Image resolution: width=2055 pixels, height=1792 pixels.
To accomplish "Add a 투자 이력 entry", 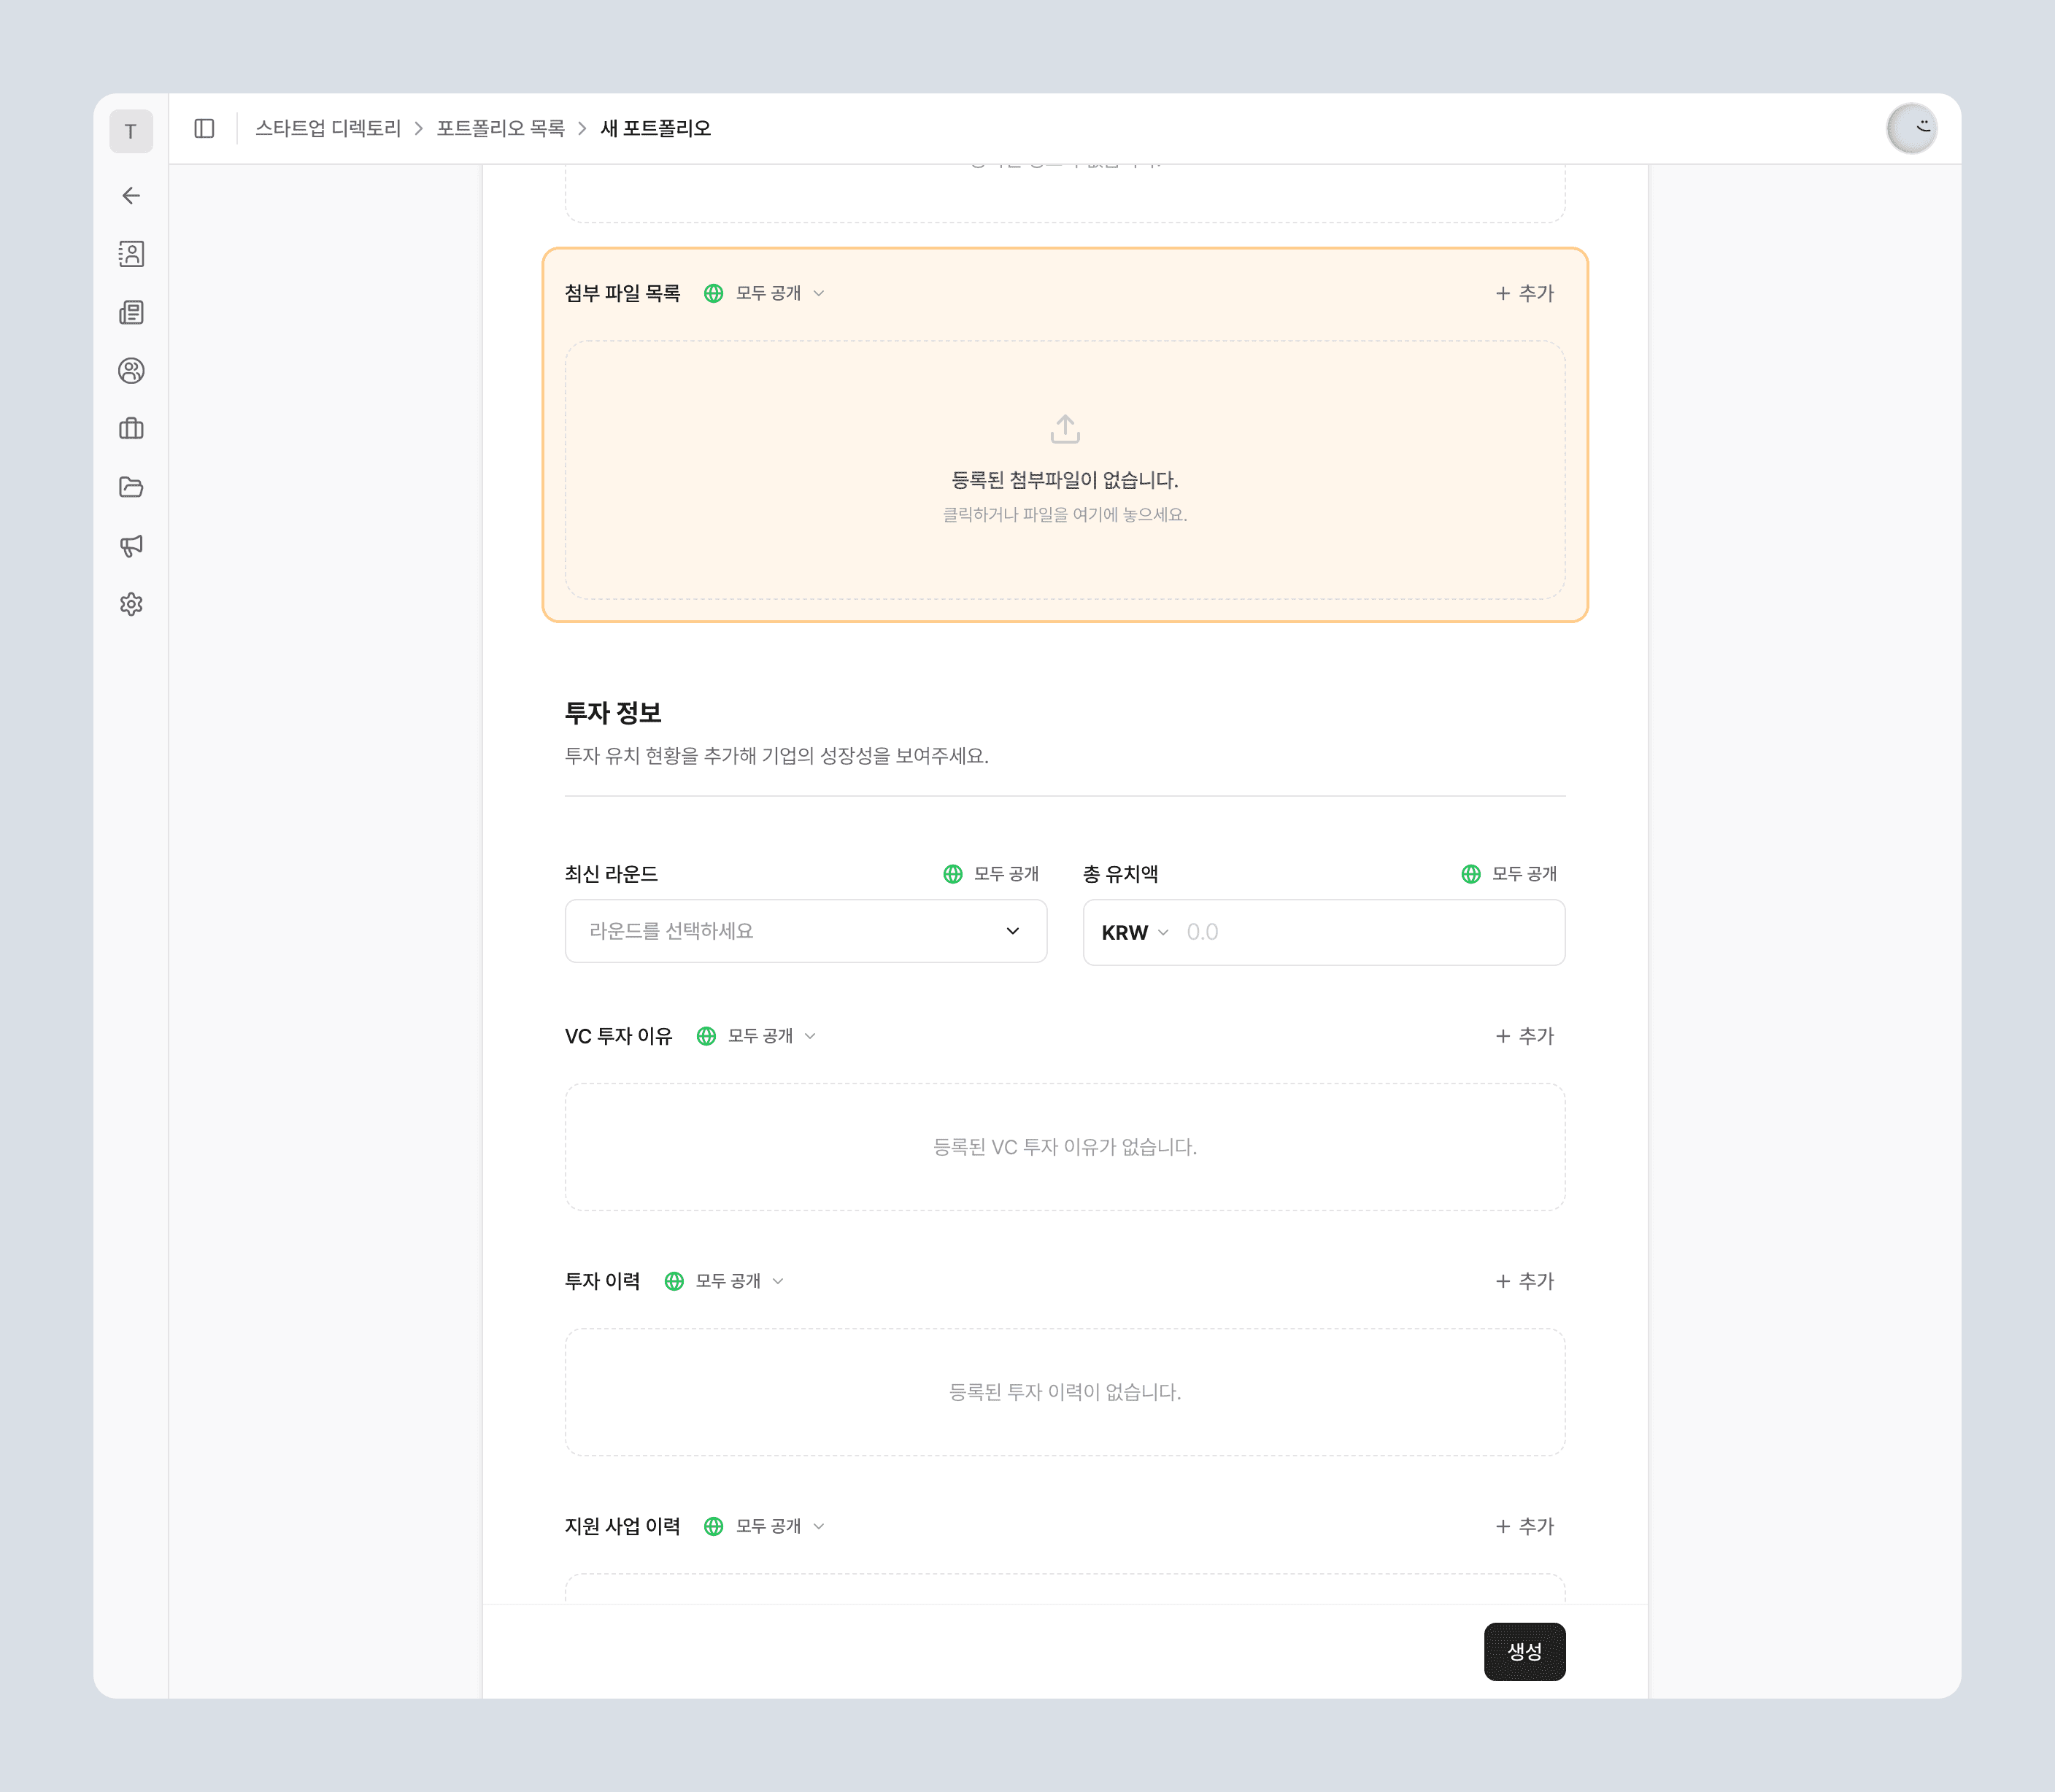I will [1525, 1281].
